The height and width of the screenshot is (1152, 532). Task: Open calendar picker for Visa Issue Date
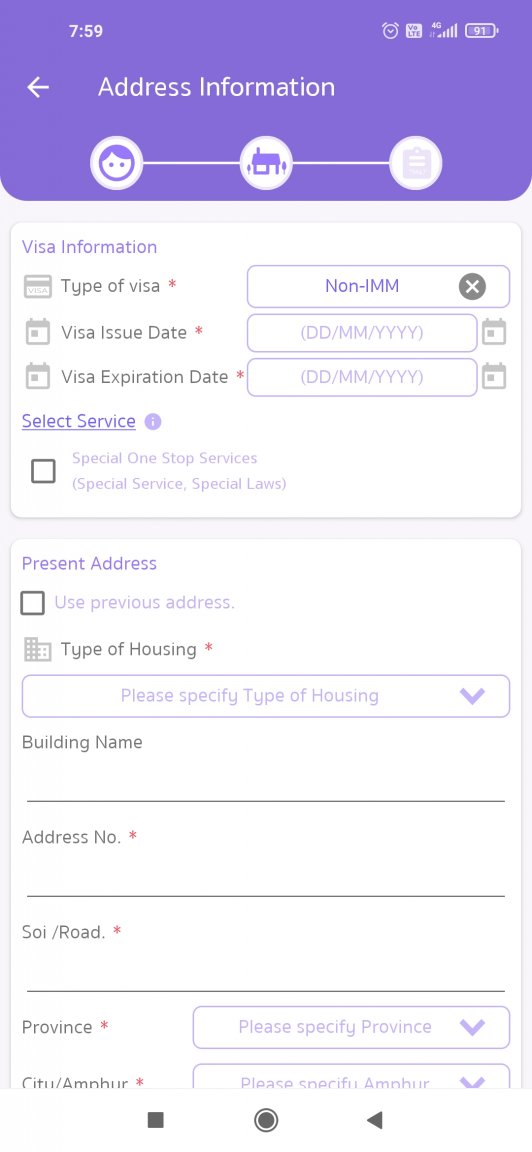tap(494, 332)
